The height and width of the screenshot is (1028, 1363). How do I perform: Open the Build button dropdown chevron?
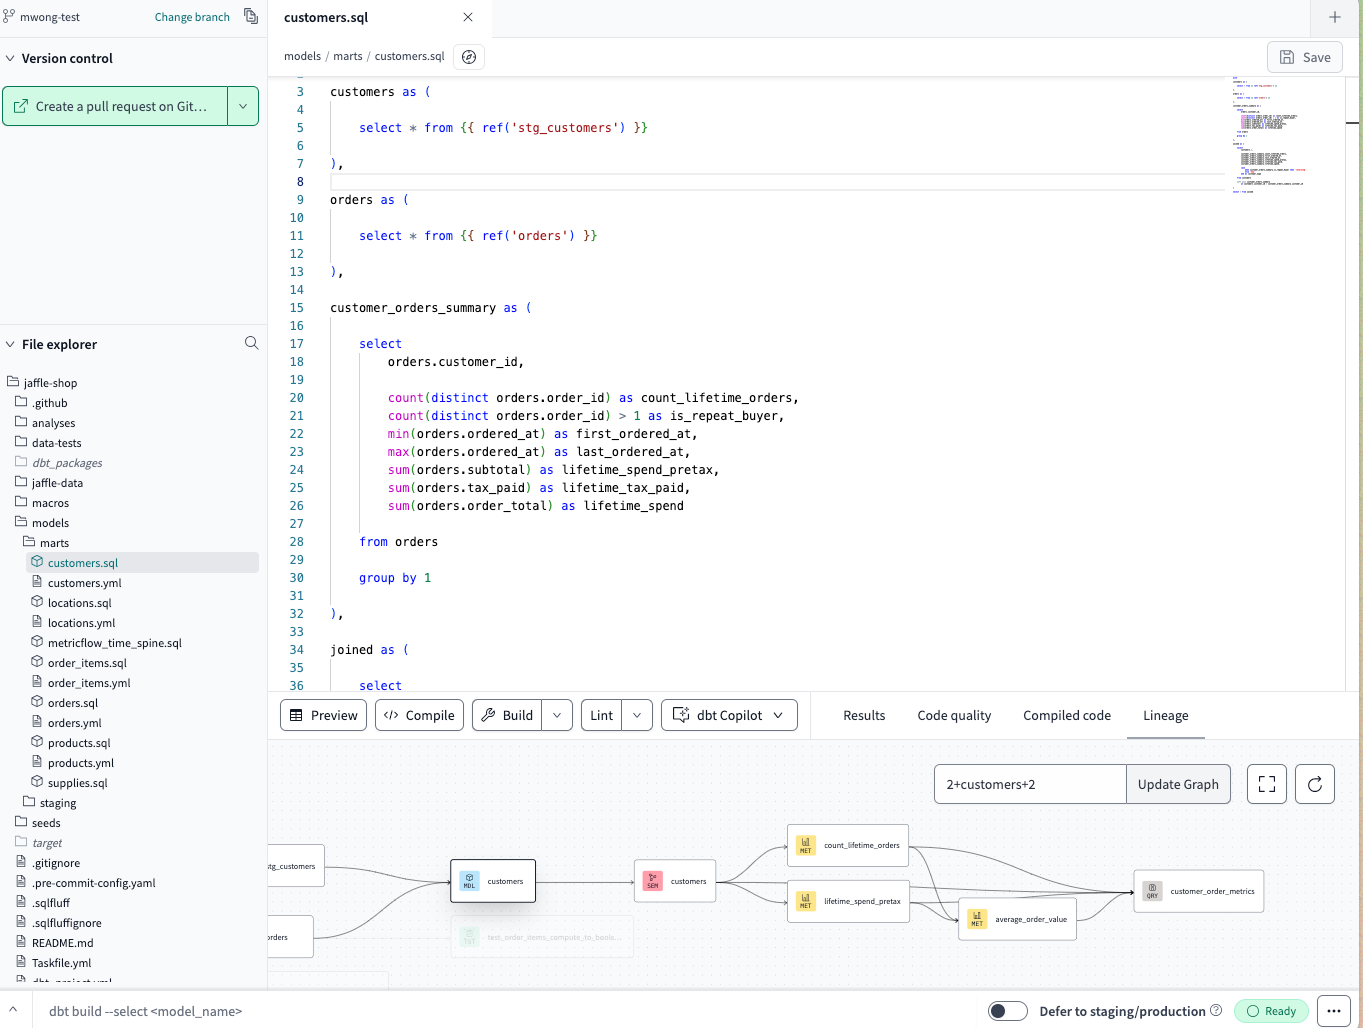coord(557,714)
